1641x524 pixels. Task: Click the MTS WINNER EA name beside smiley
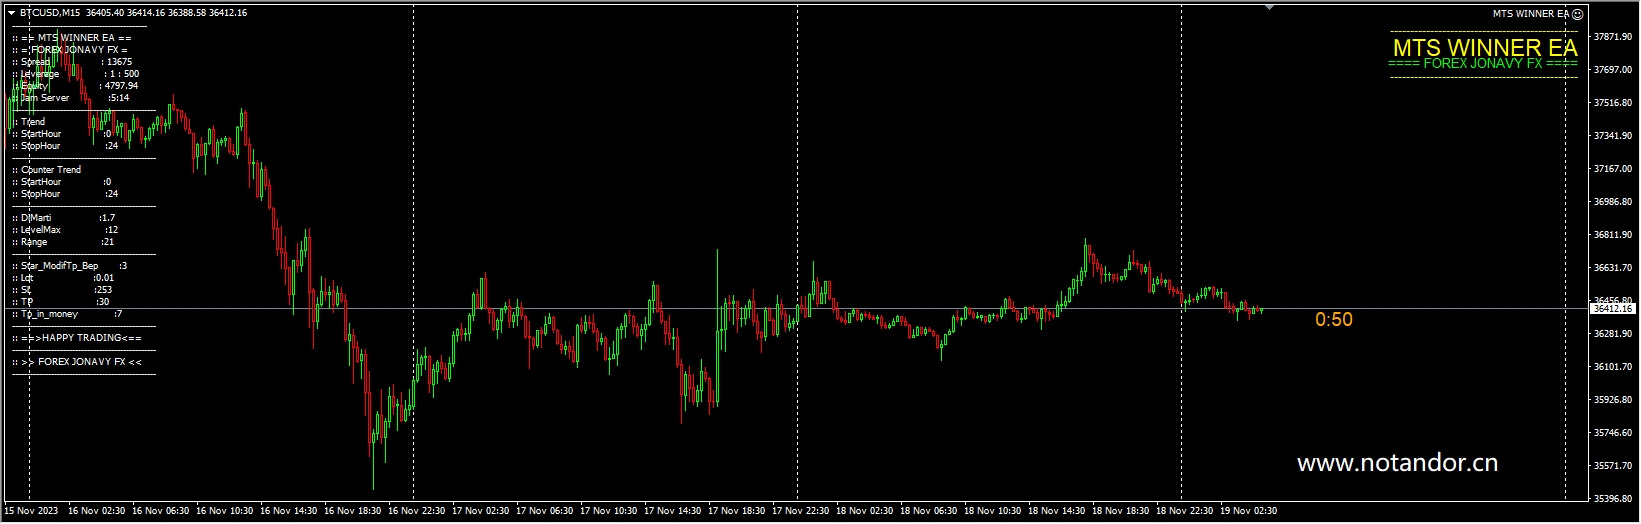1530,14
